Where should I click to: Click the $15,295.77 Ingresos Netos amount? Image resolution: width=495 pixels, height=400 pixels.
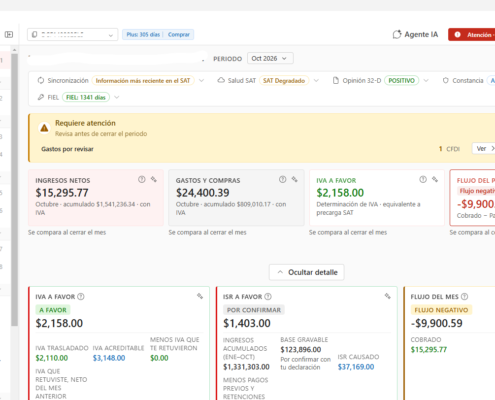[62, 193]
